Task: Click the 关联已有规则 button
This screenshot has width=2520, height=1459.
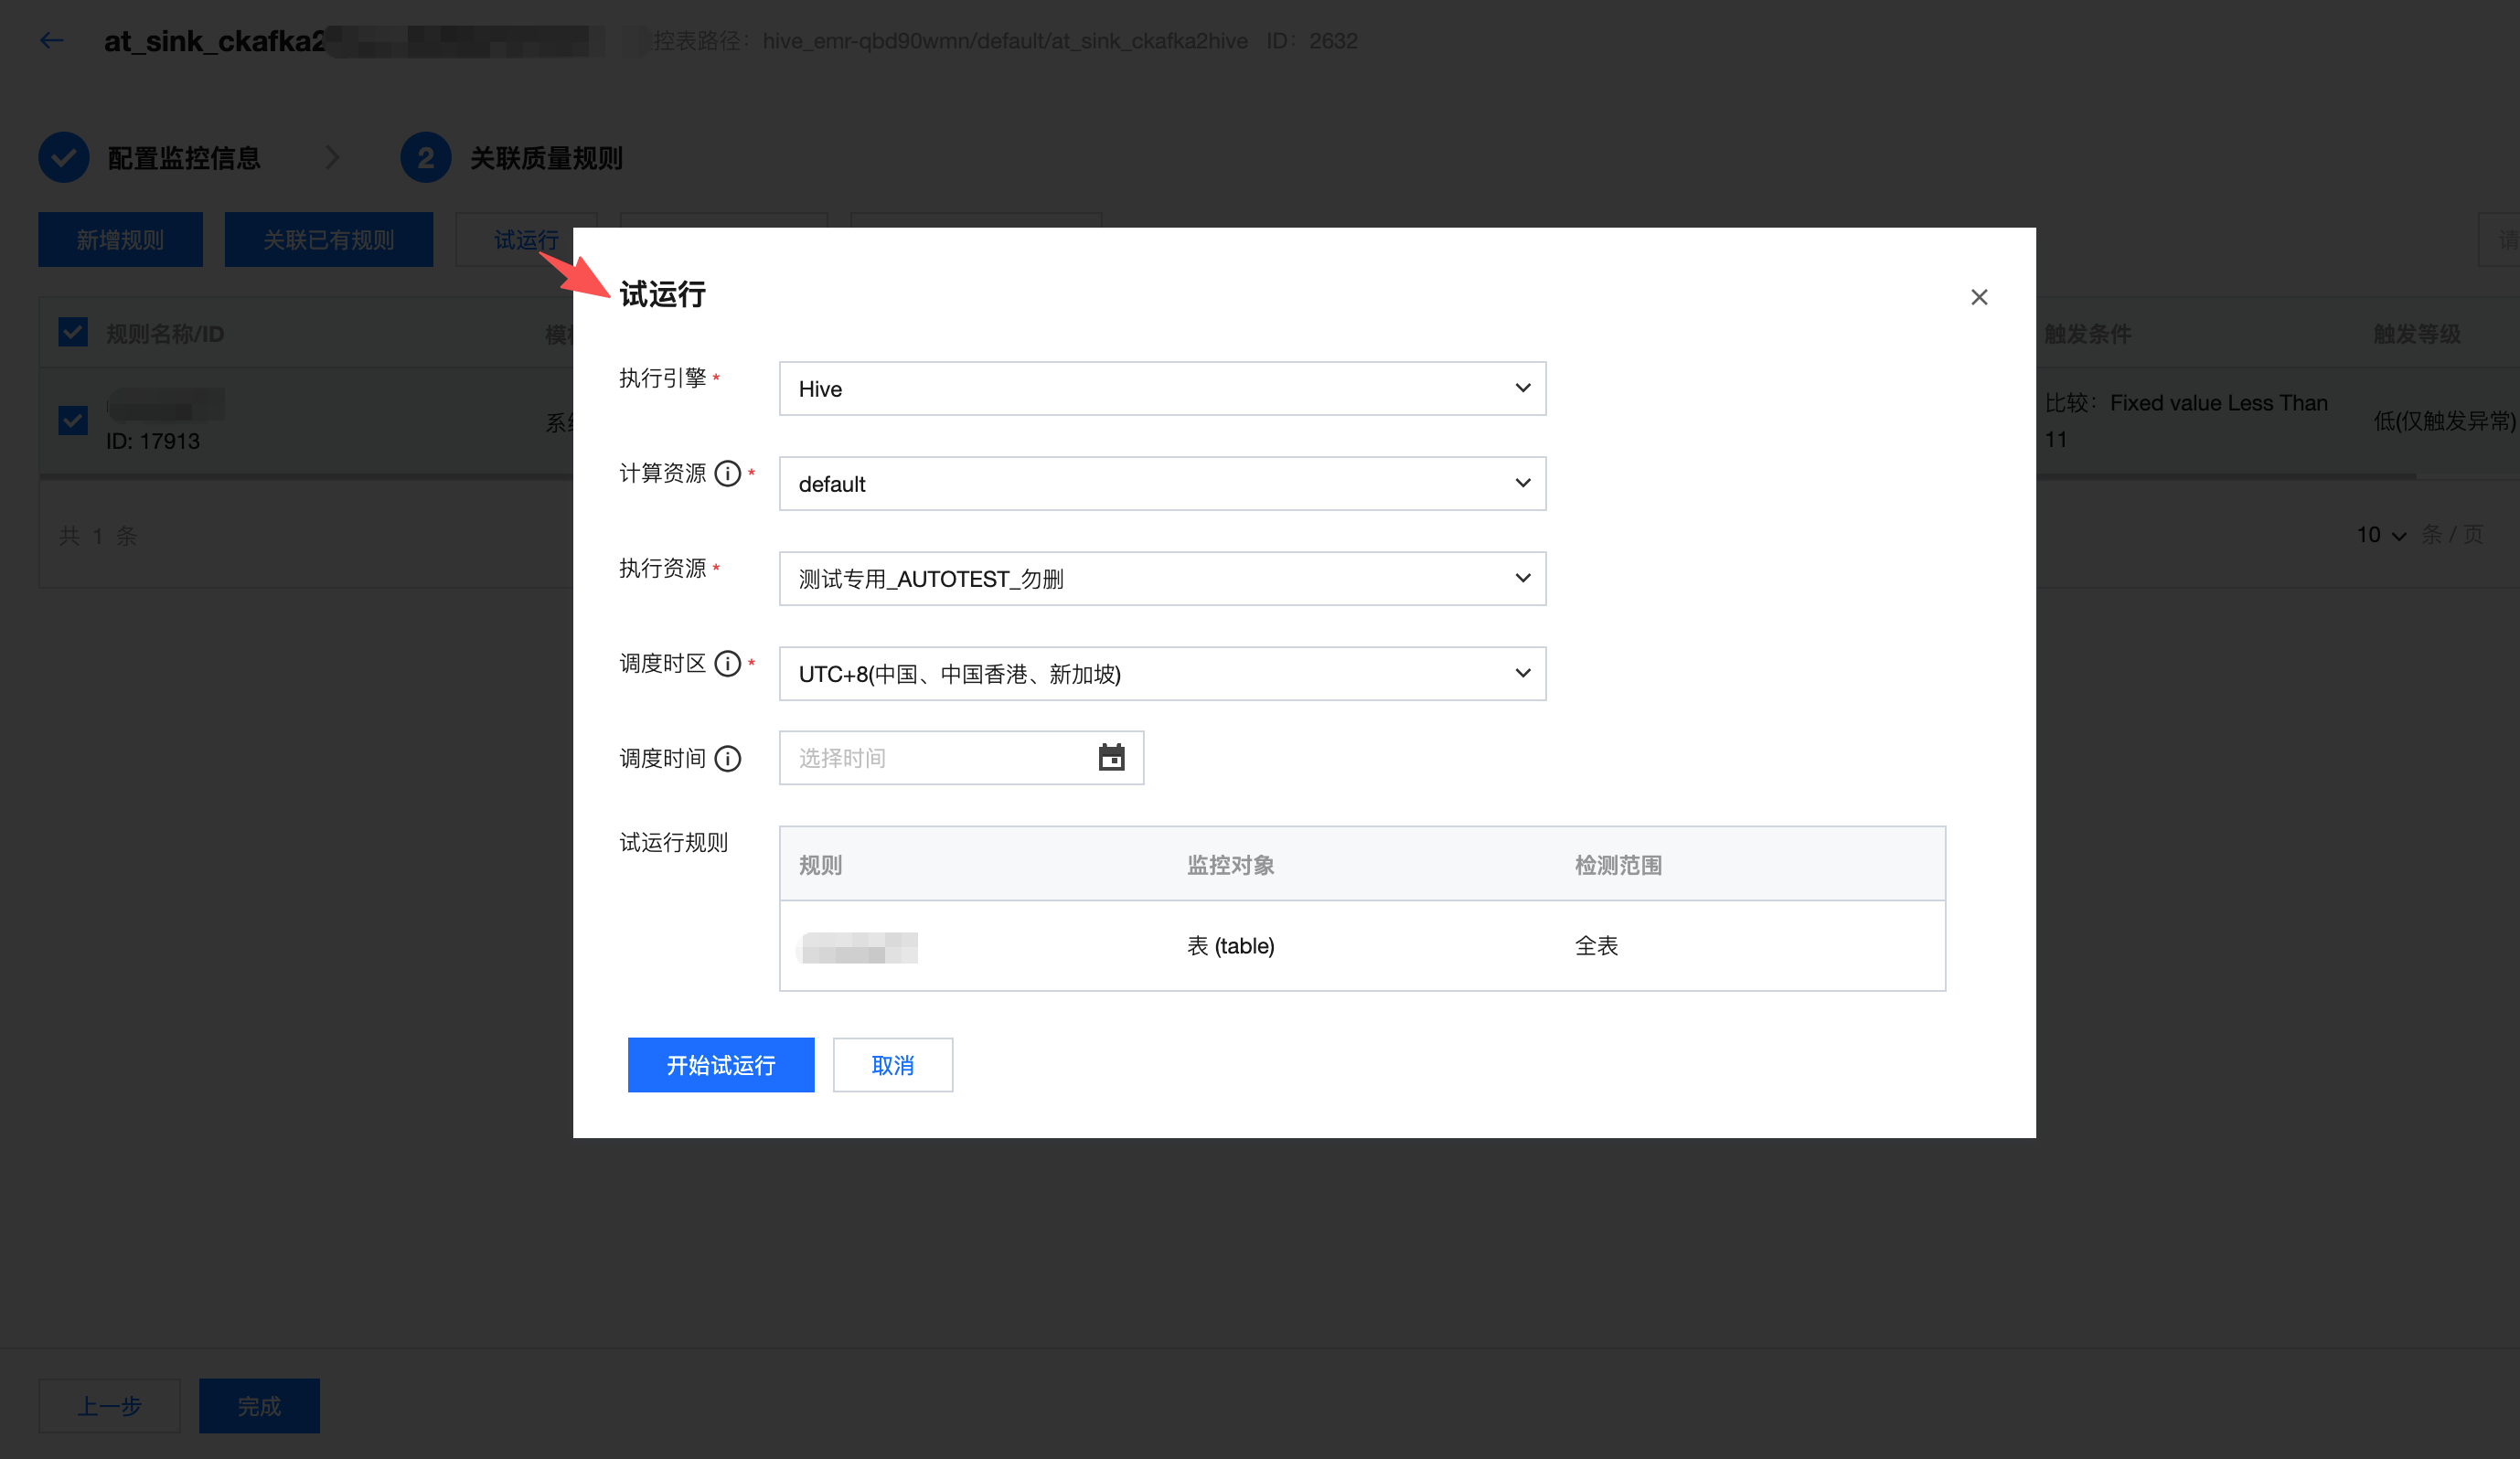Action: pyautogui.click(x=328, y=240)
